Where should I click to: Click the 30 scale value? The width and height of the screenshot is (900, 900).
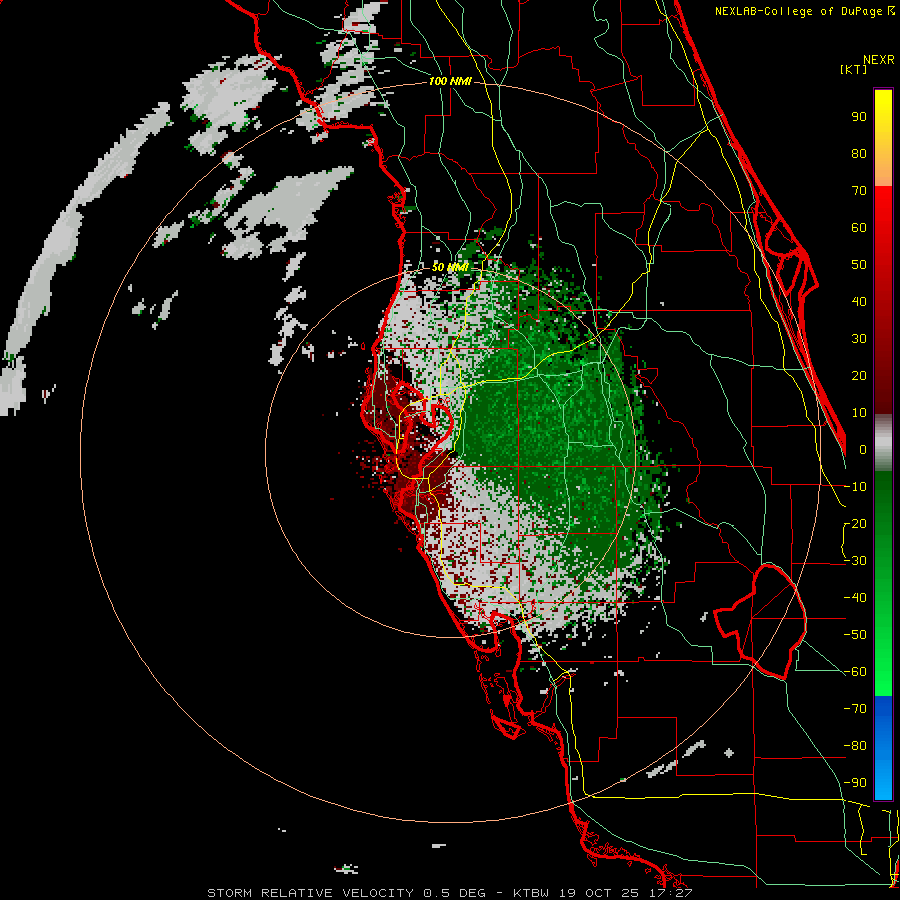(859, 339)
